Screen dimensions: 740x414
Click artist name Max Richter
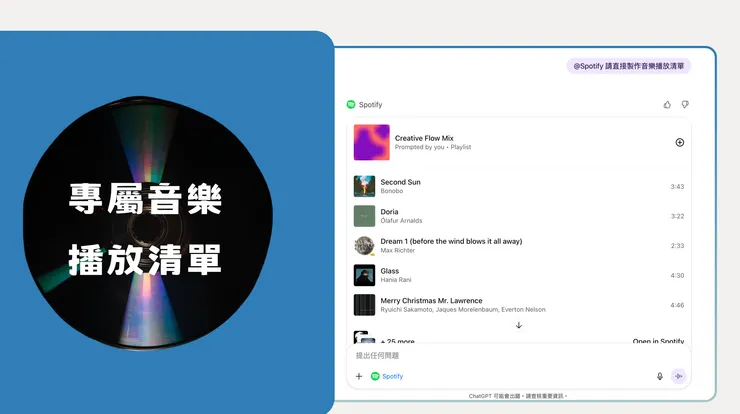pyautogui.click(x=397, y=251)
